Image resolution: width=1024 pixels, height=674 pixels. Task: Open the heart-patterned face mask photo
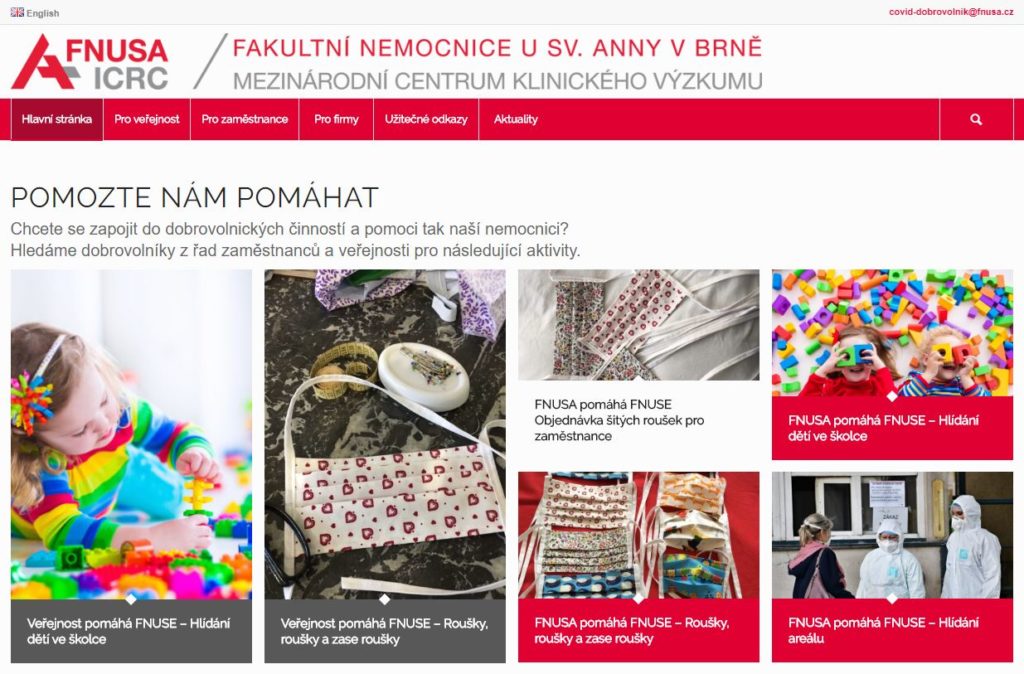click(385, 434)
